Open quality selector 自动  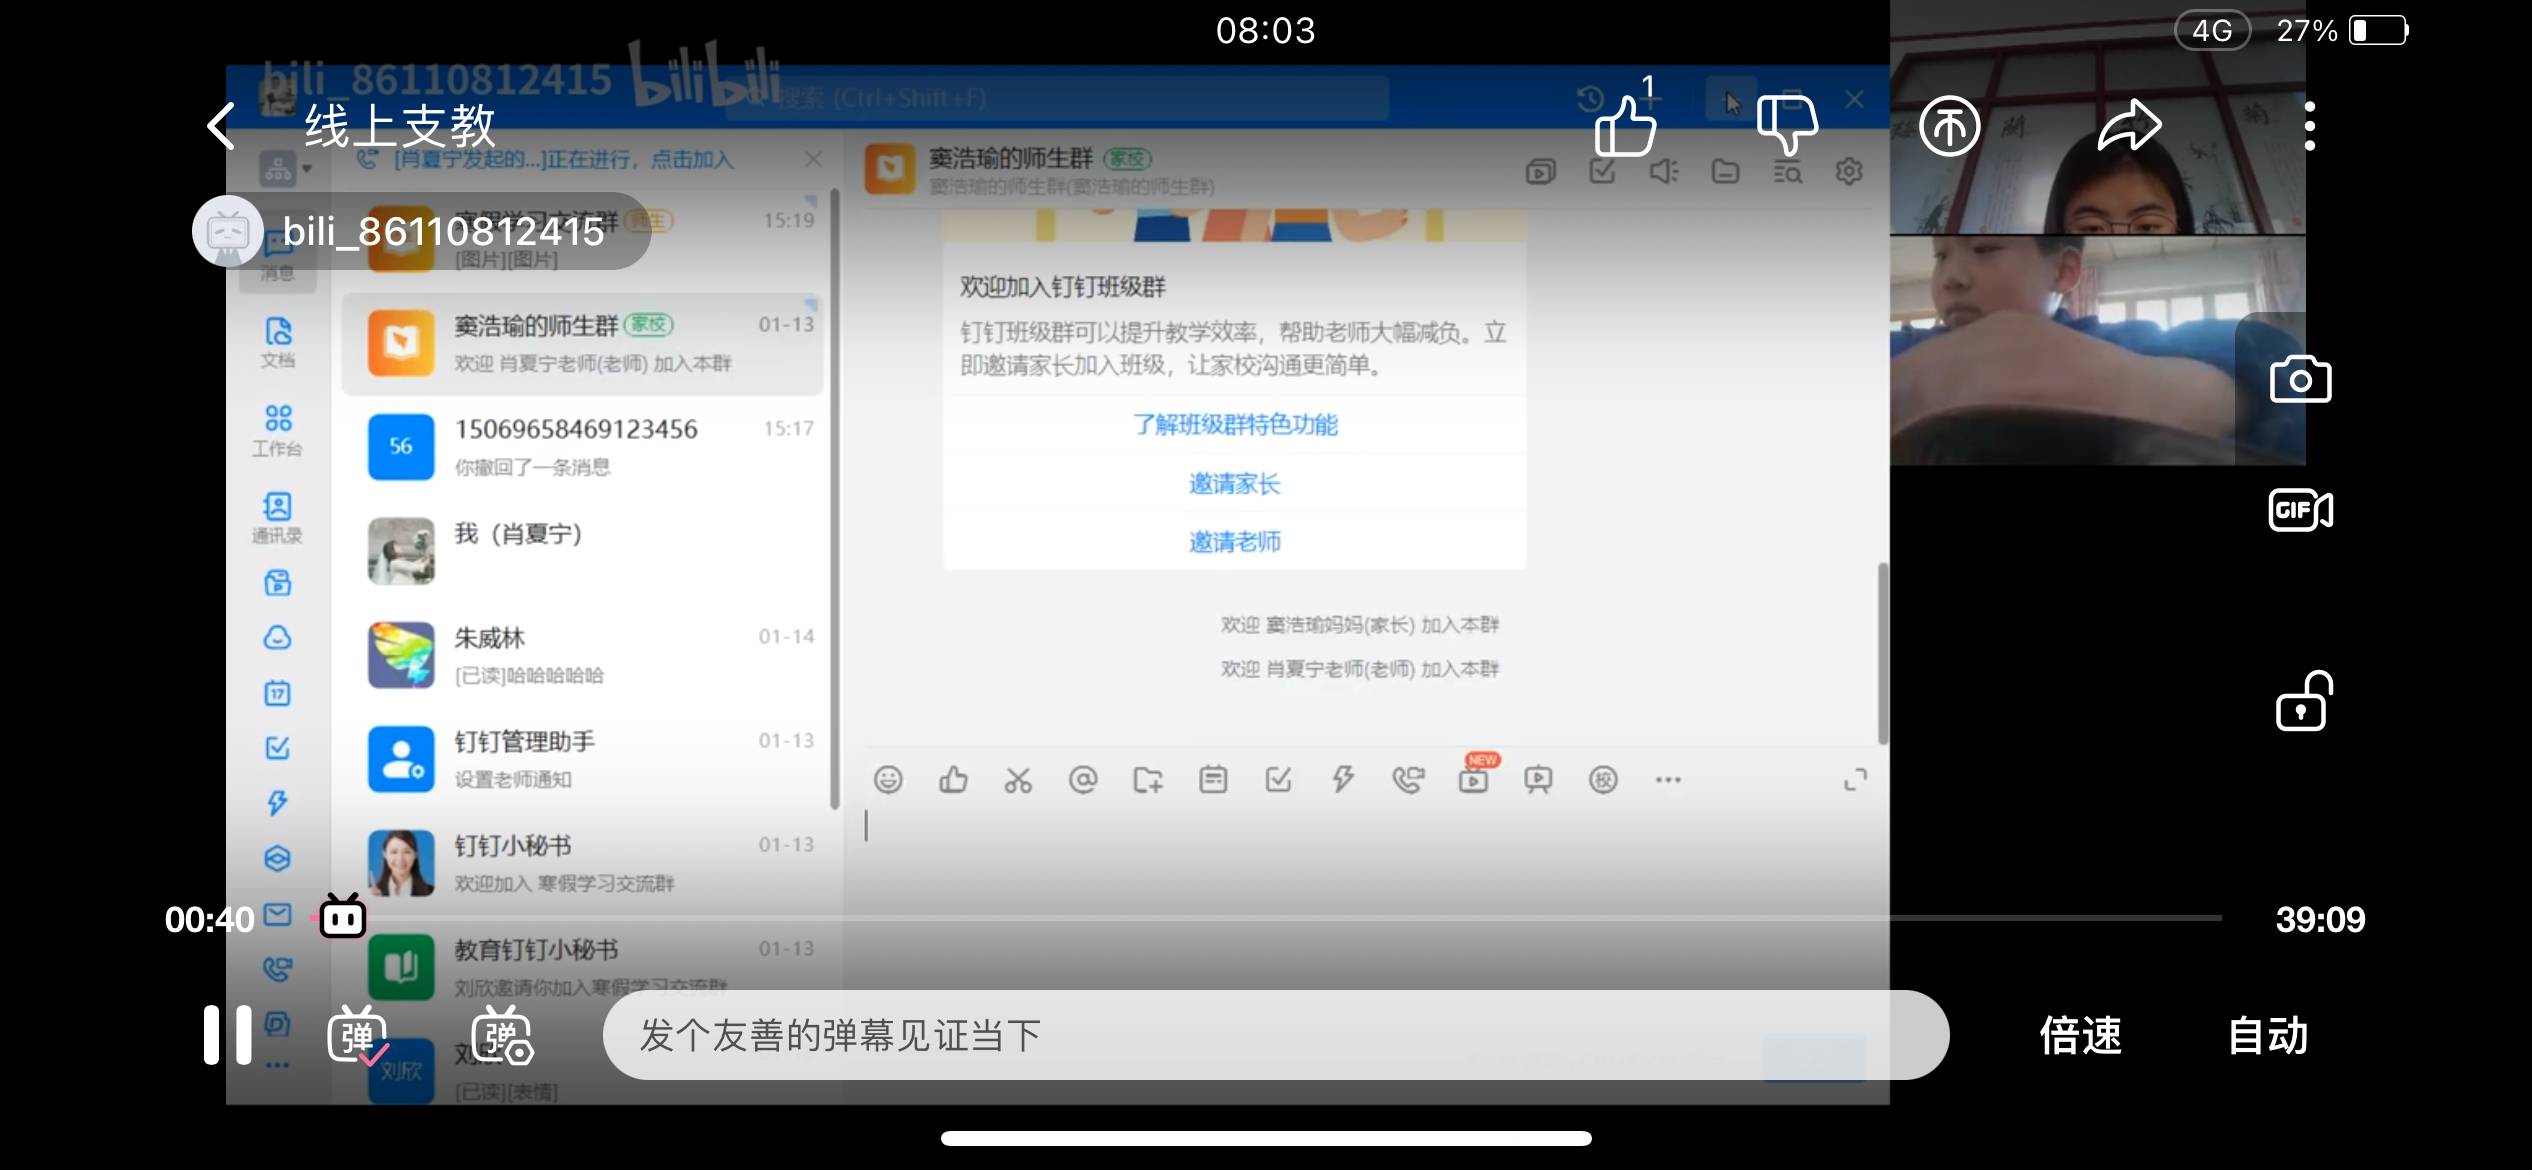pos(2268,1035)
